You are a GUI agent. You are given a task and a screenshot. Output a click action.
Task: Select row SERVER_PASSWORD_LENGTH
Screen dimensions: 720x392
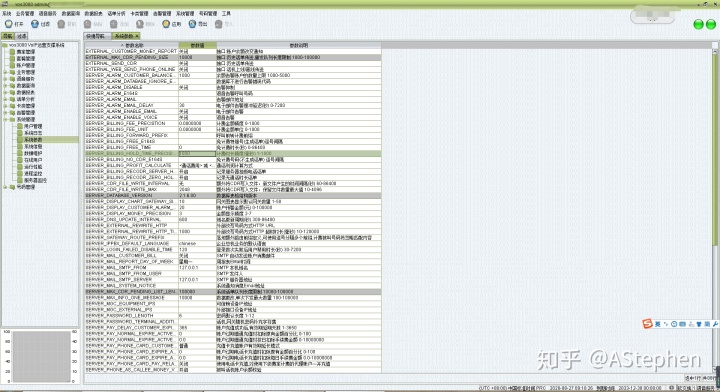pos(233,316)
